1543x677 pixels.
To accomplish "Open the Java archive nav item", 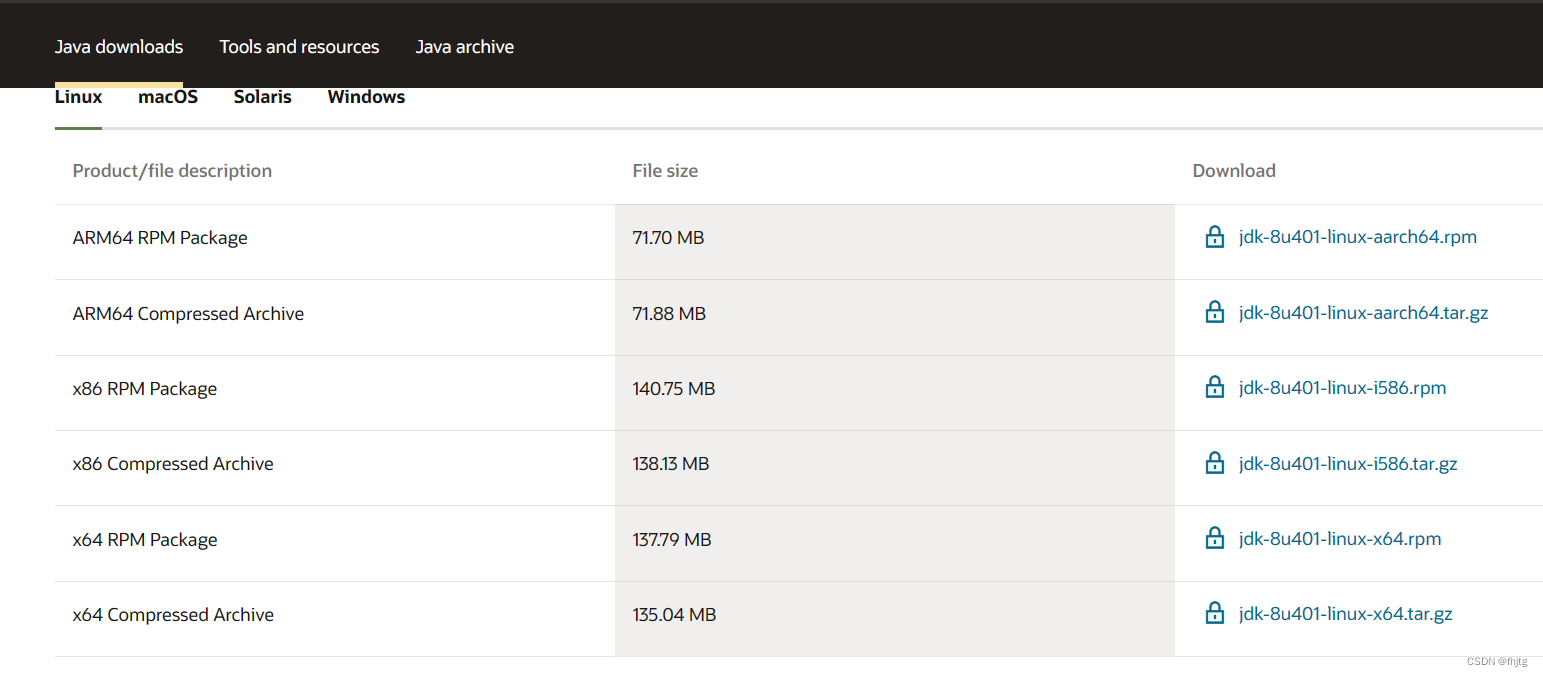I will pyautogui.click(x=465, y=47).
